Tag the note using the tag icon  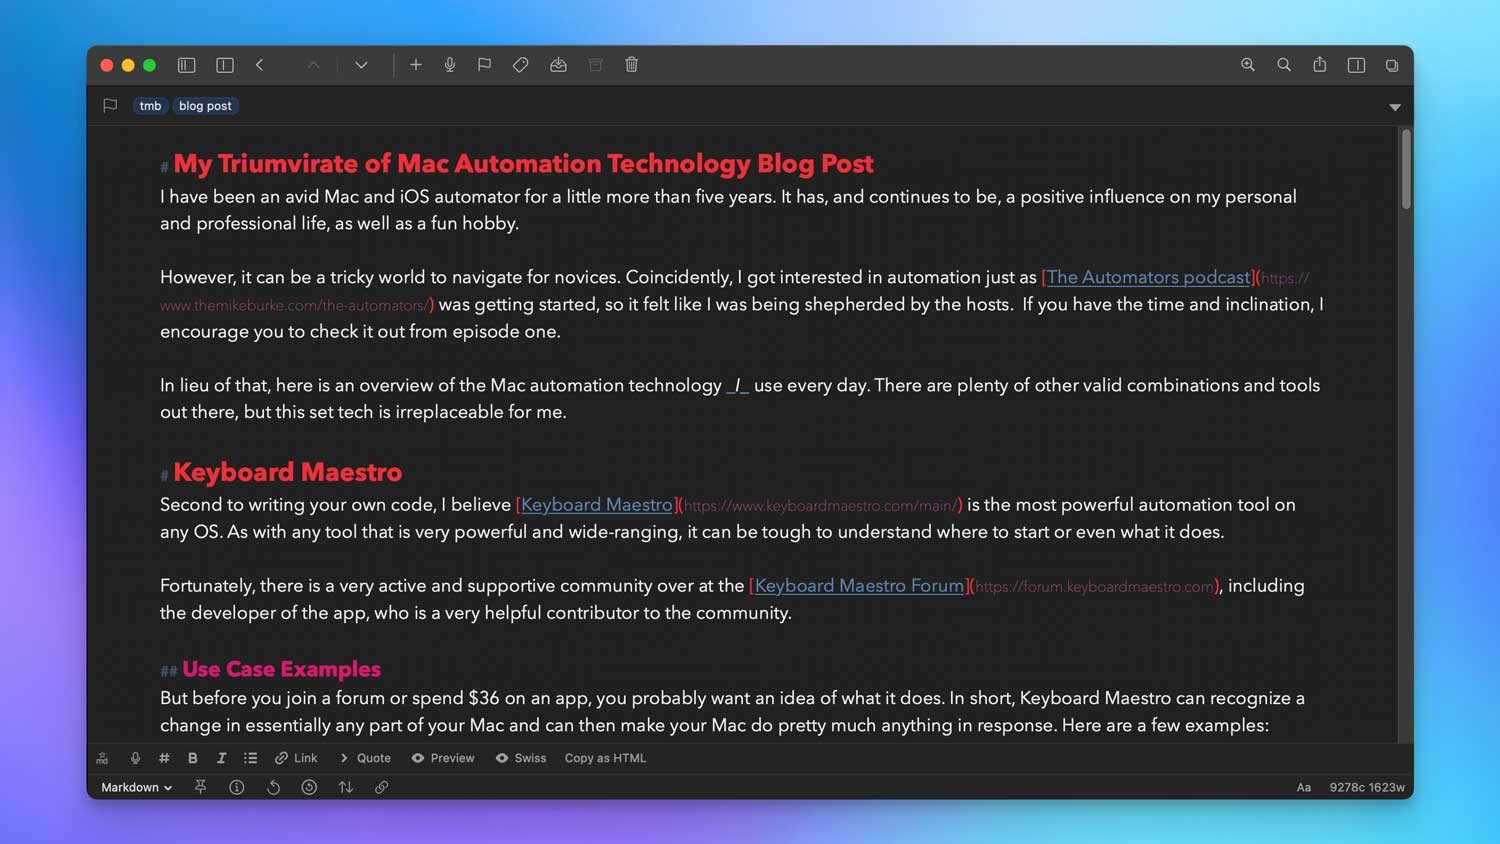coord(520,64)
